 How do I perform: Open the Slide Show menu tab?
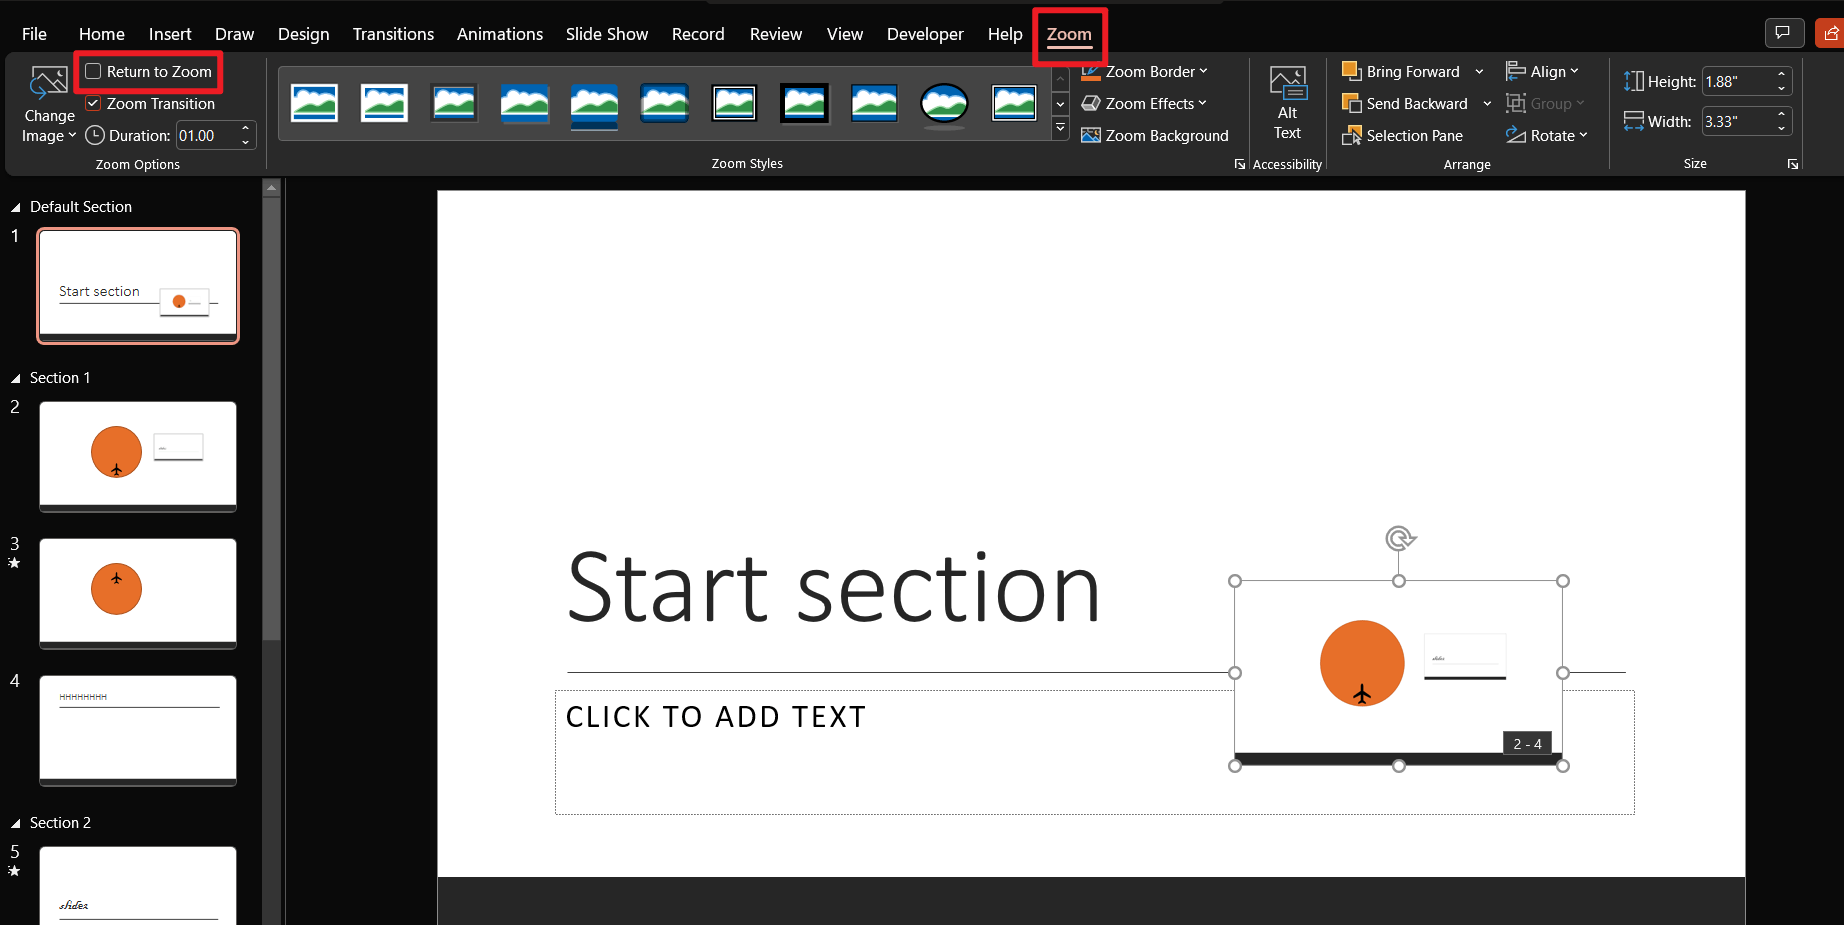coord(606,33)
